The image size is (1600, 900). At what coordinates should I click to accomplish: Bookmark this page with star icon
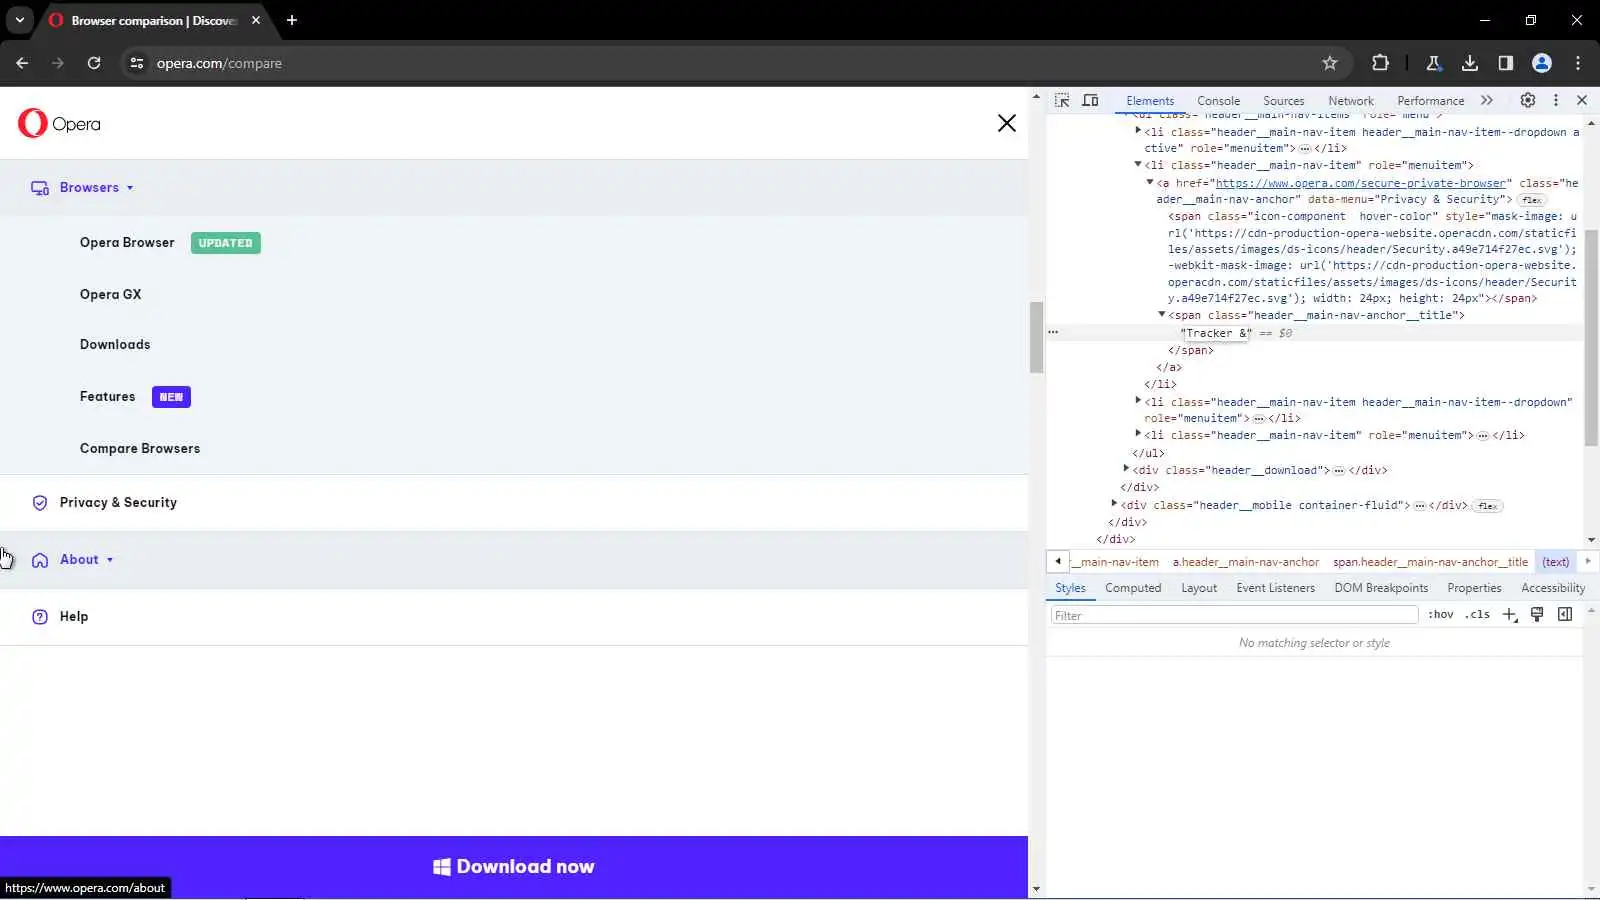click(x=1330, y=63)
